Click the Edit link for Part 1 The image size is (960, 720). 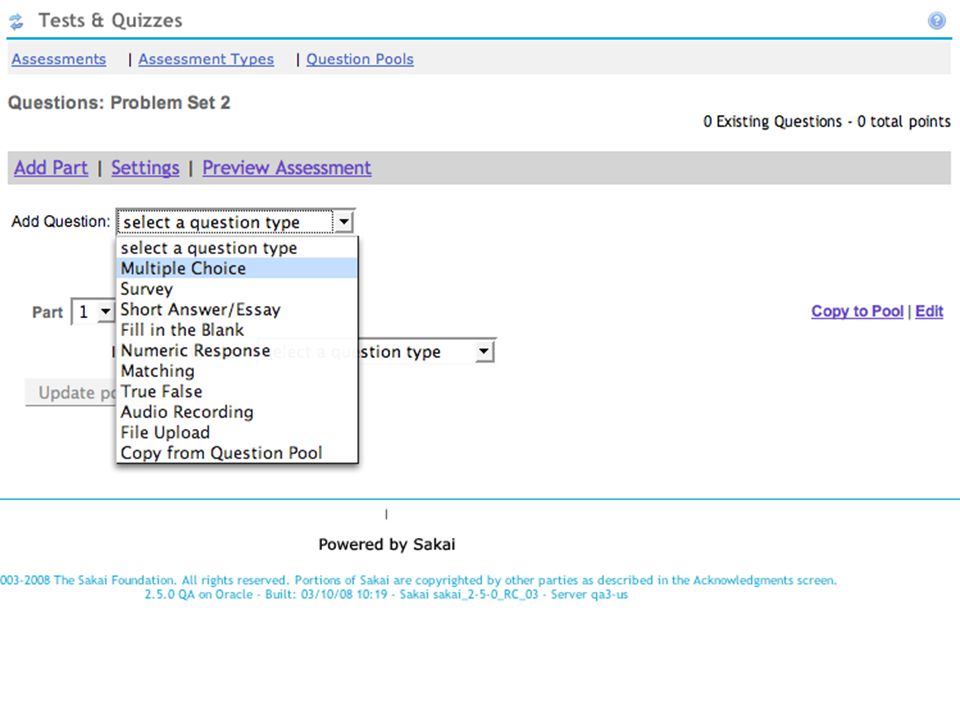(929, 311)
